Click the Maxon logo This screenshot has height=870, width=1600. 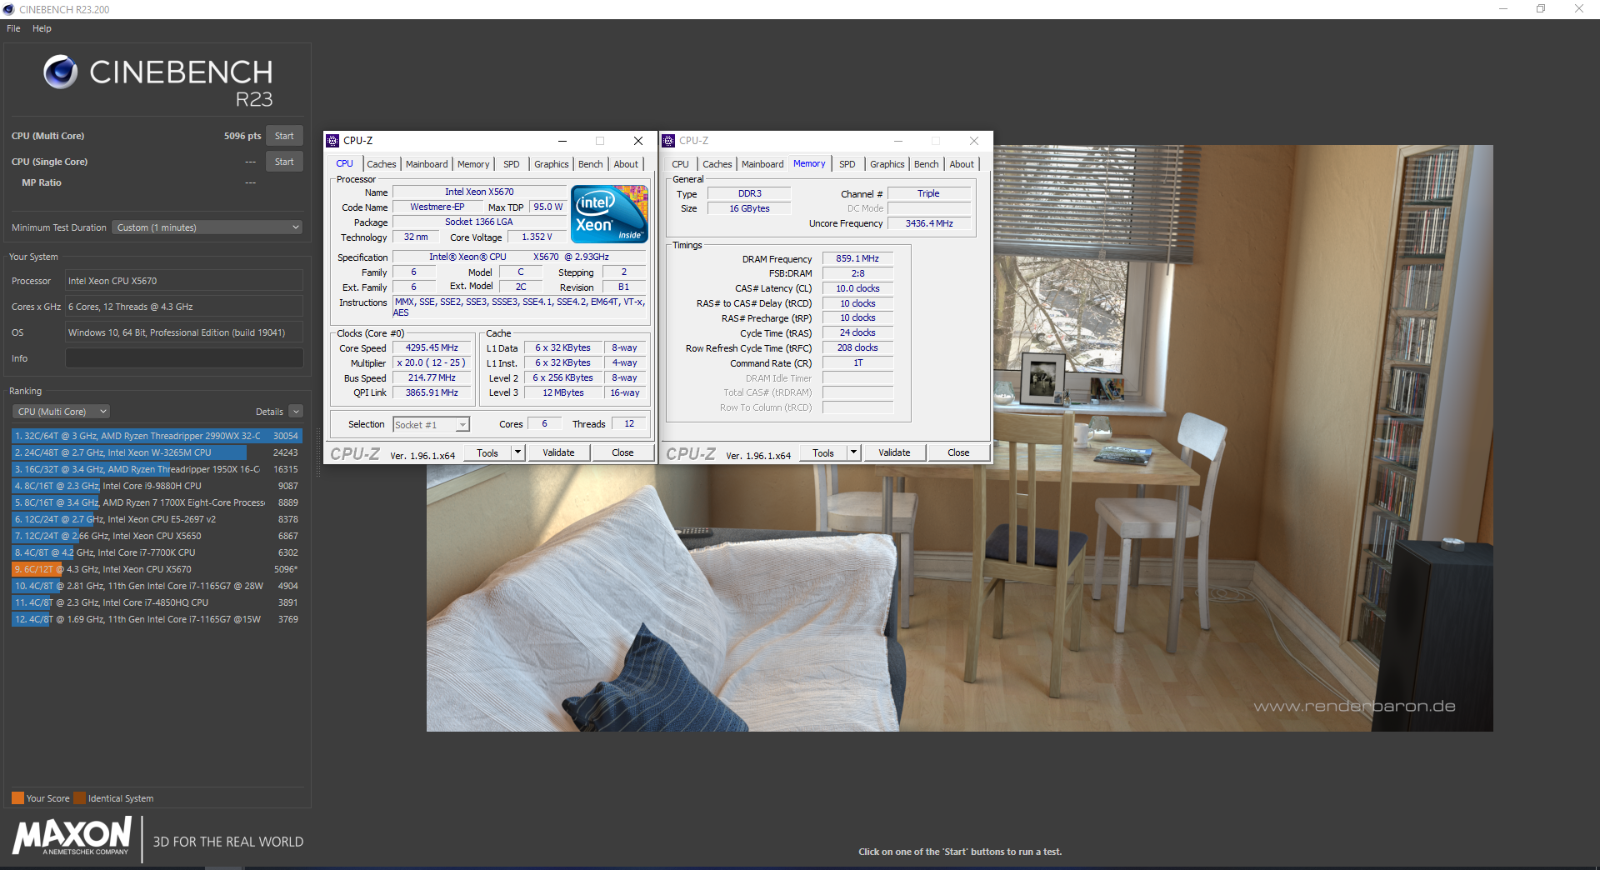point(72,836)
